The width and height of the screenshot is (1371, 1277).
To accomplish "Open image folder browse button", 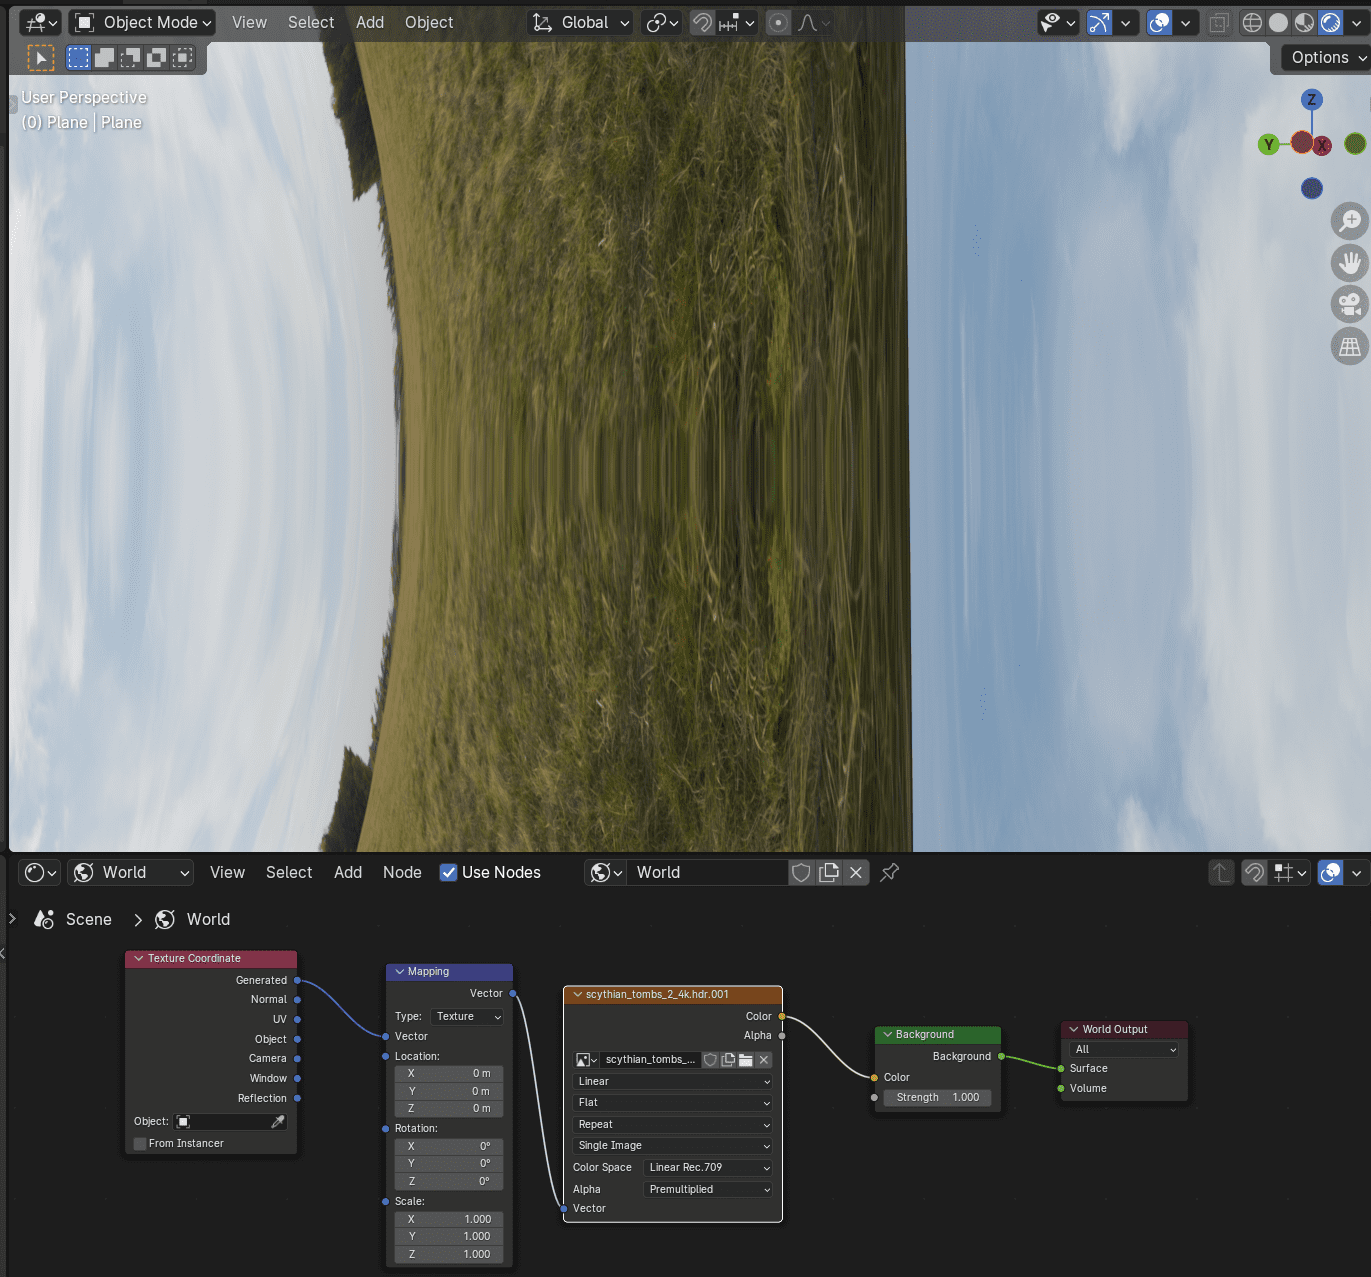I will click(746, 1060).
